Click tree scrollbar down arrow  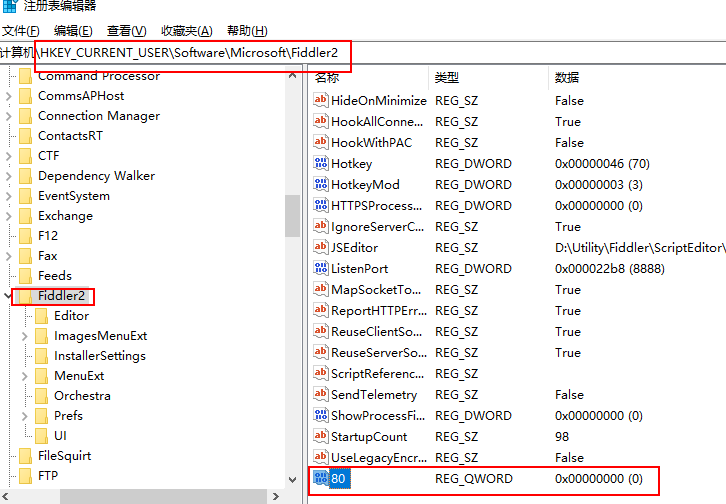pos(293,480)
